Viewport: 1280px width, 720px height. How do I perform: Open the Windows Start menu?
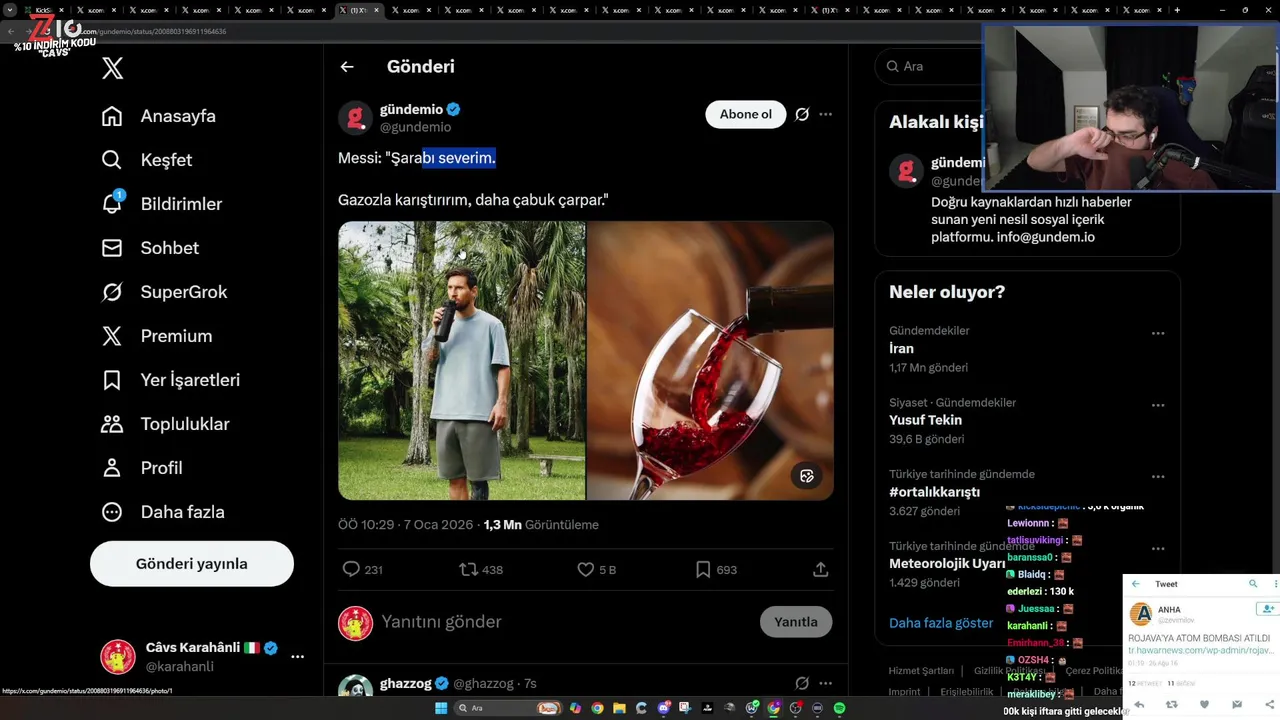tap(441, 708)
